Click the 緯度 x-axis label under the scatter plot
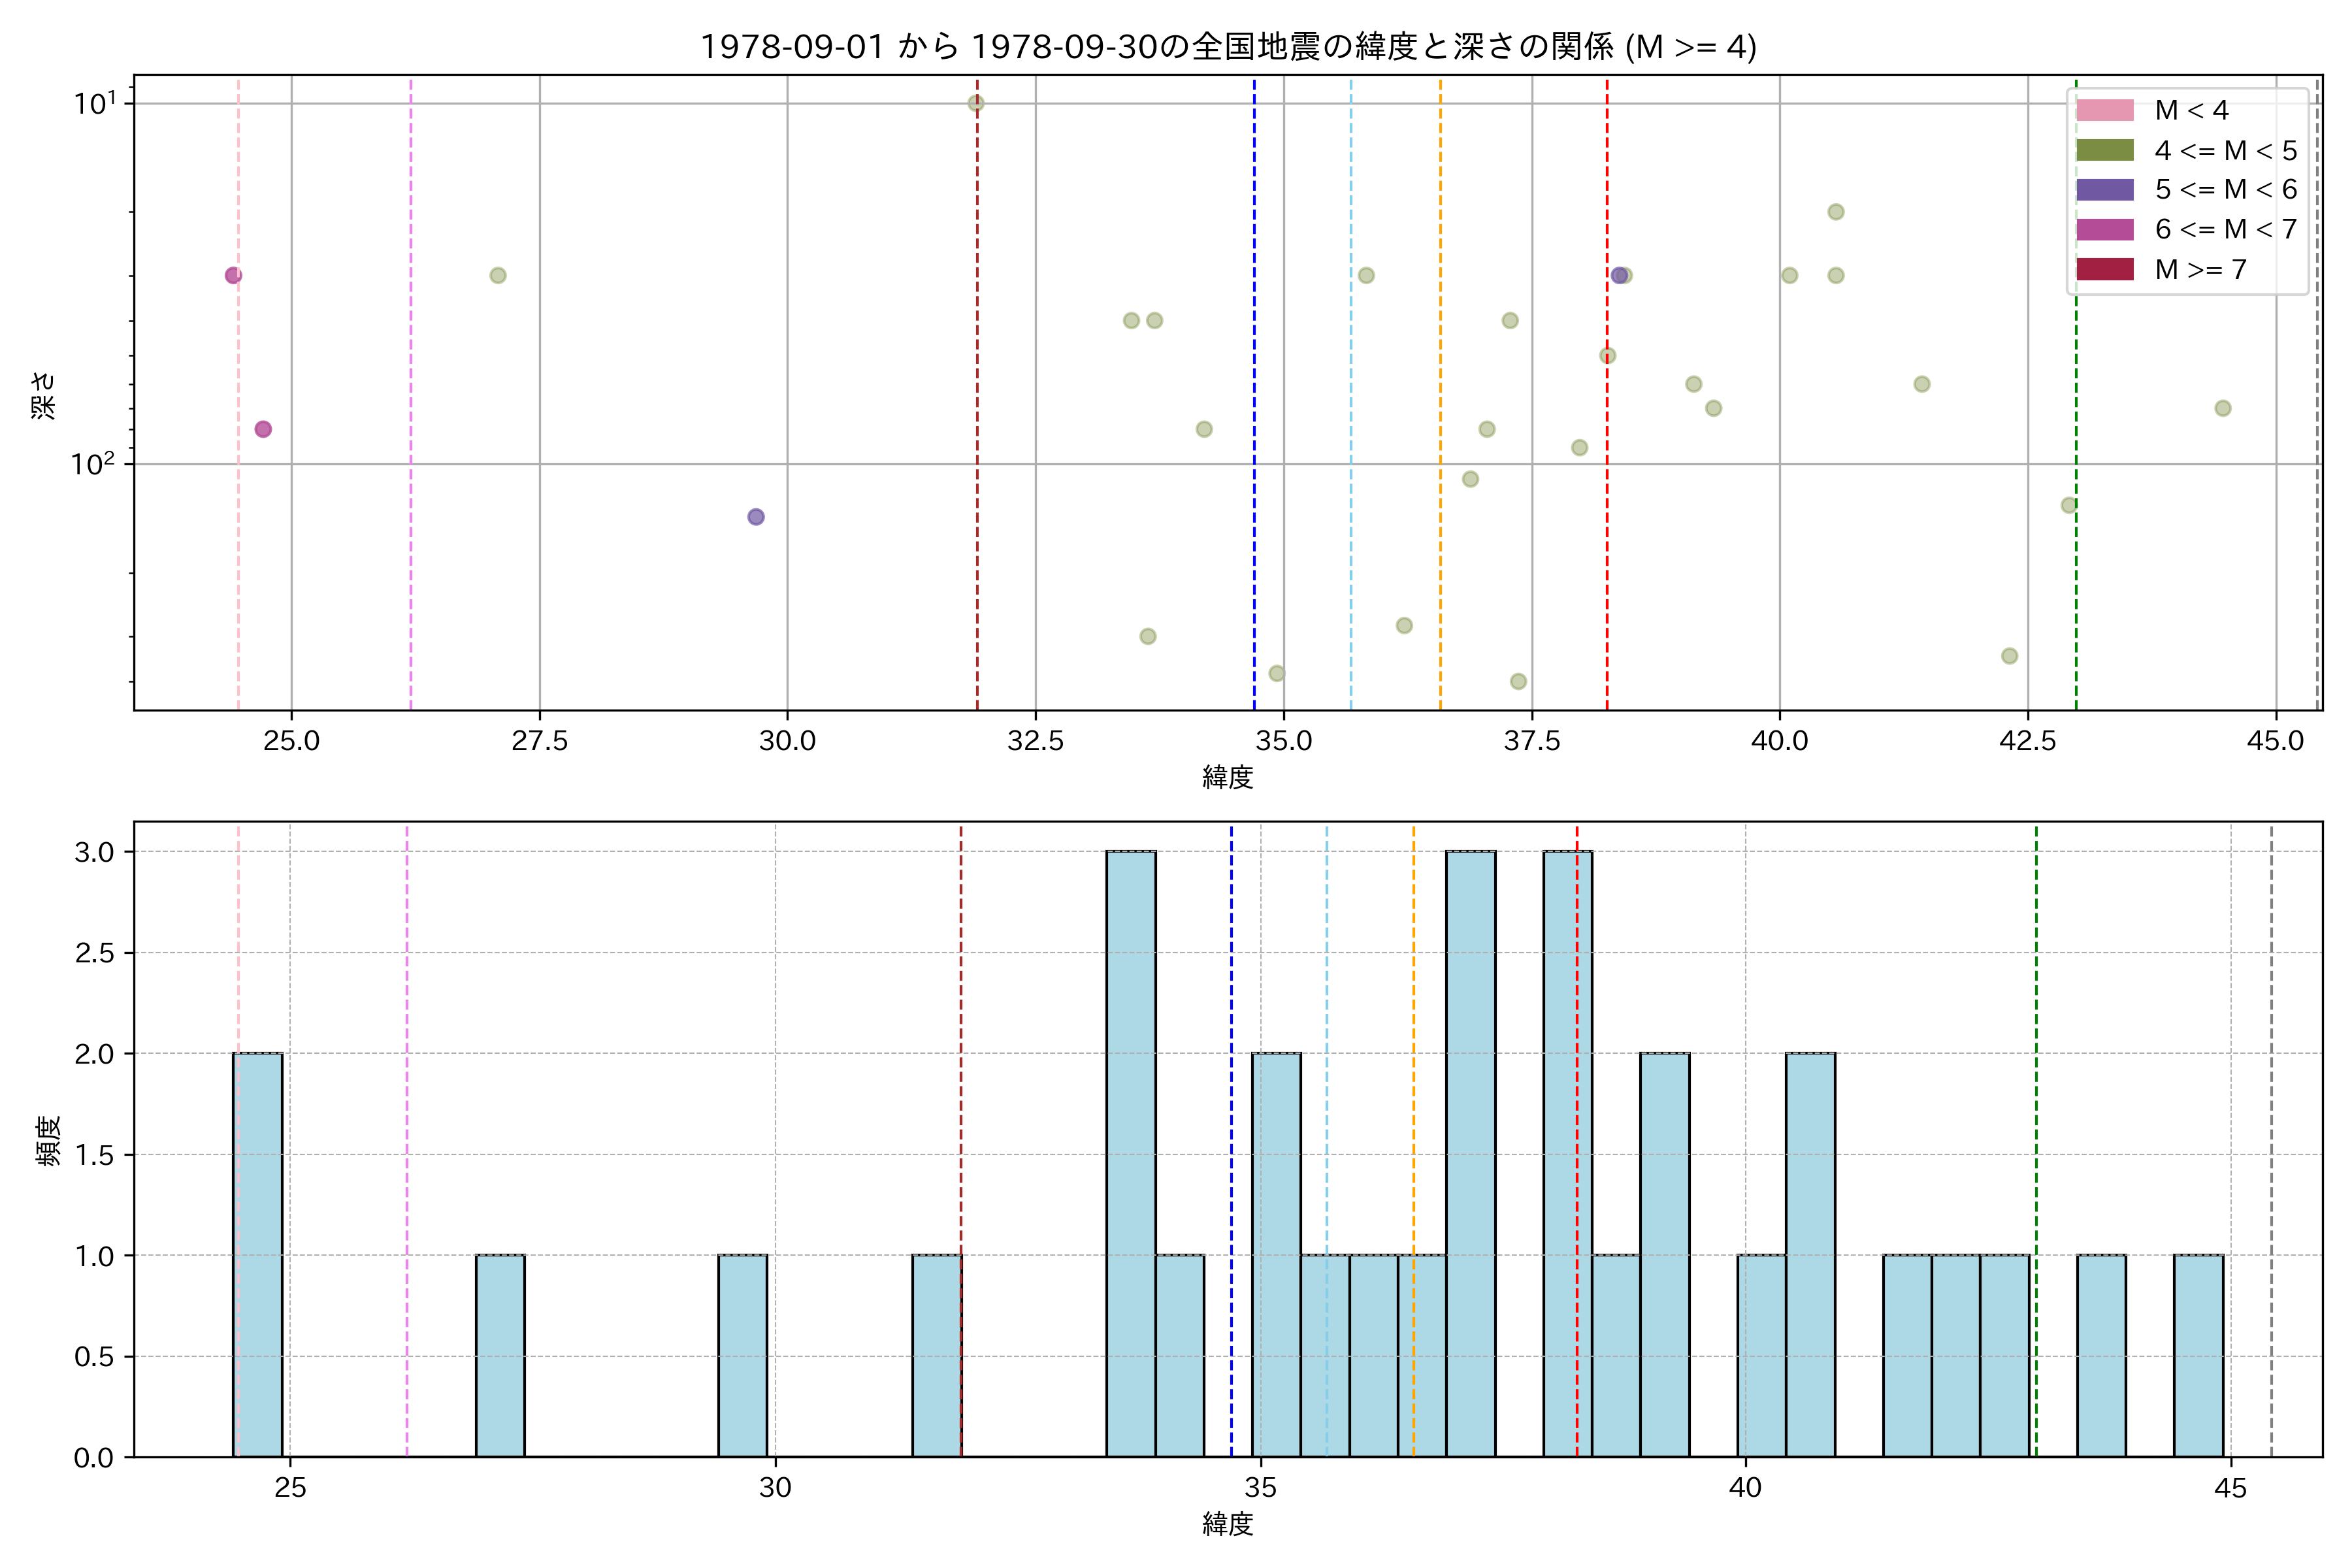The width and height of the screenshot is (2352, 1568). (1227, 777)
